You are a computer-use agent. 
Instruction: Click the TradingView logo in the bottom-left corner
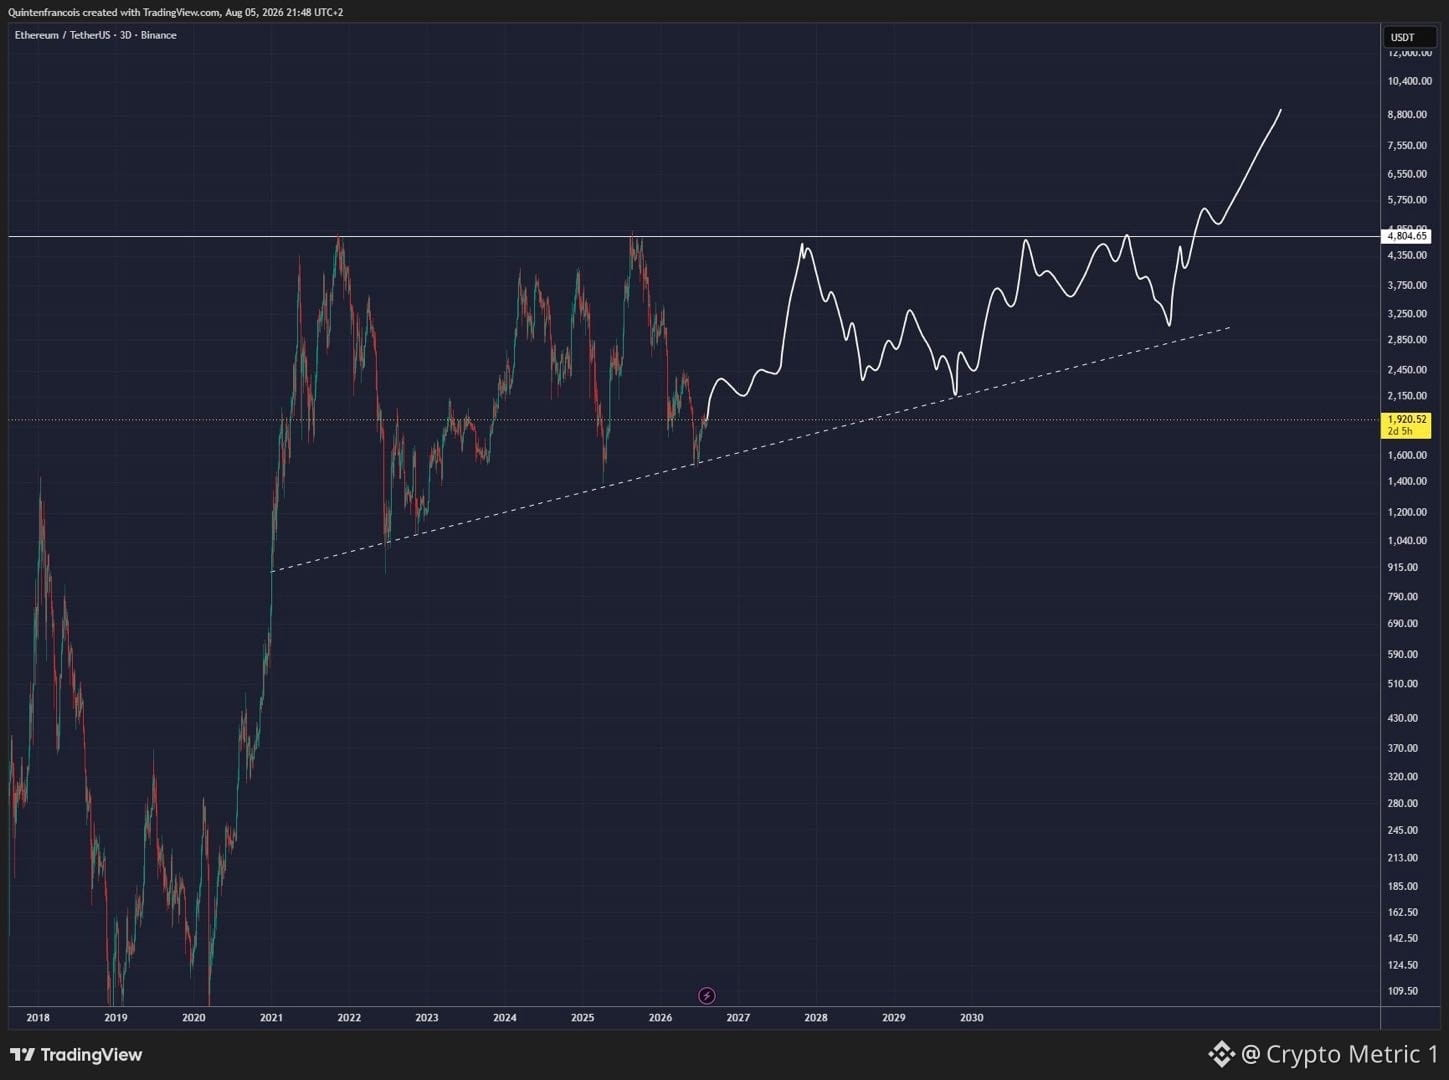click(x=76, y=1055)
